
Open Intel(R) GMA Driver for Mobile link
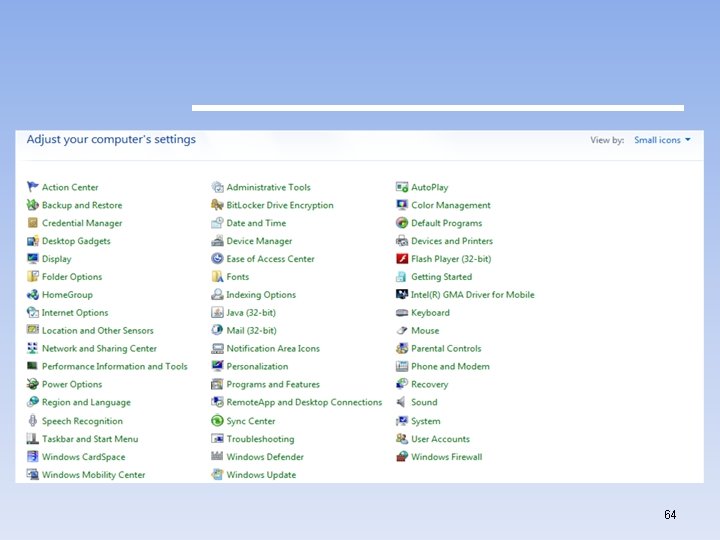[x=472, y=294]
